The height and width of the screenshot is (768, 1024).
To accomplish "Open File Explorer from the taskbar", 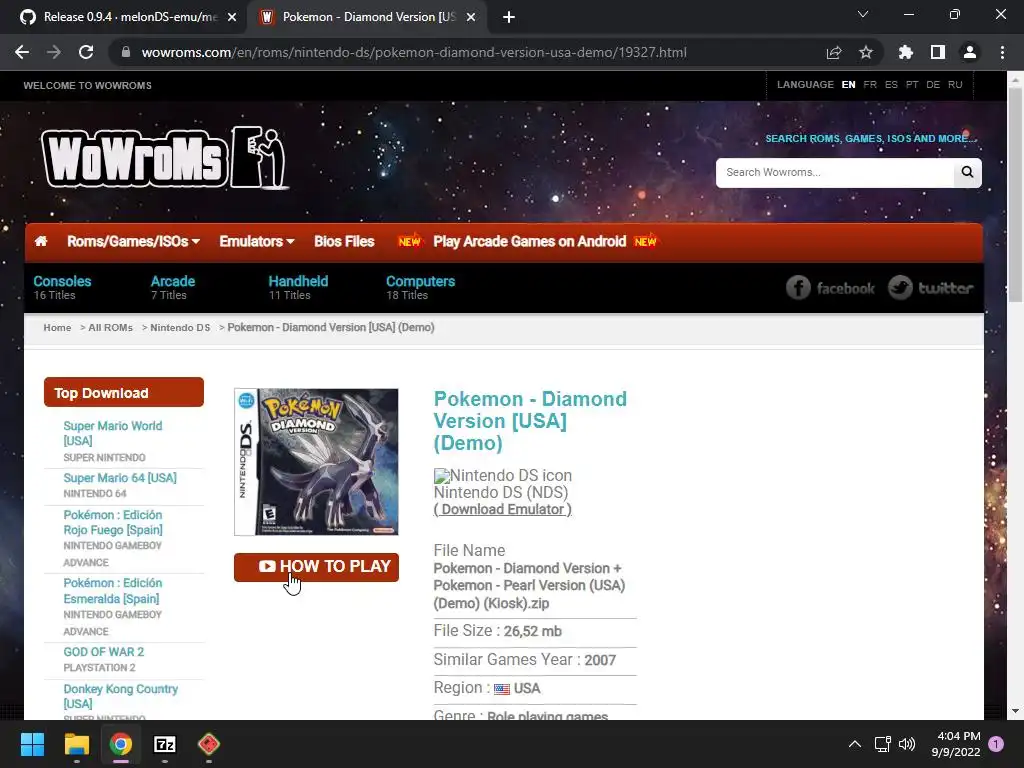I will 76,744.
